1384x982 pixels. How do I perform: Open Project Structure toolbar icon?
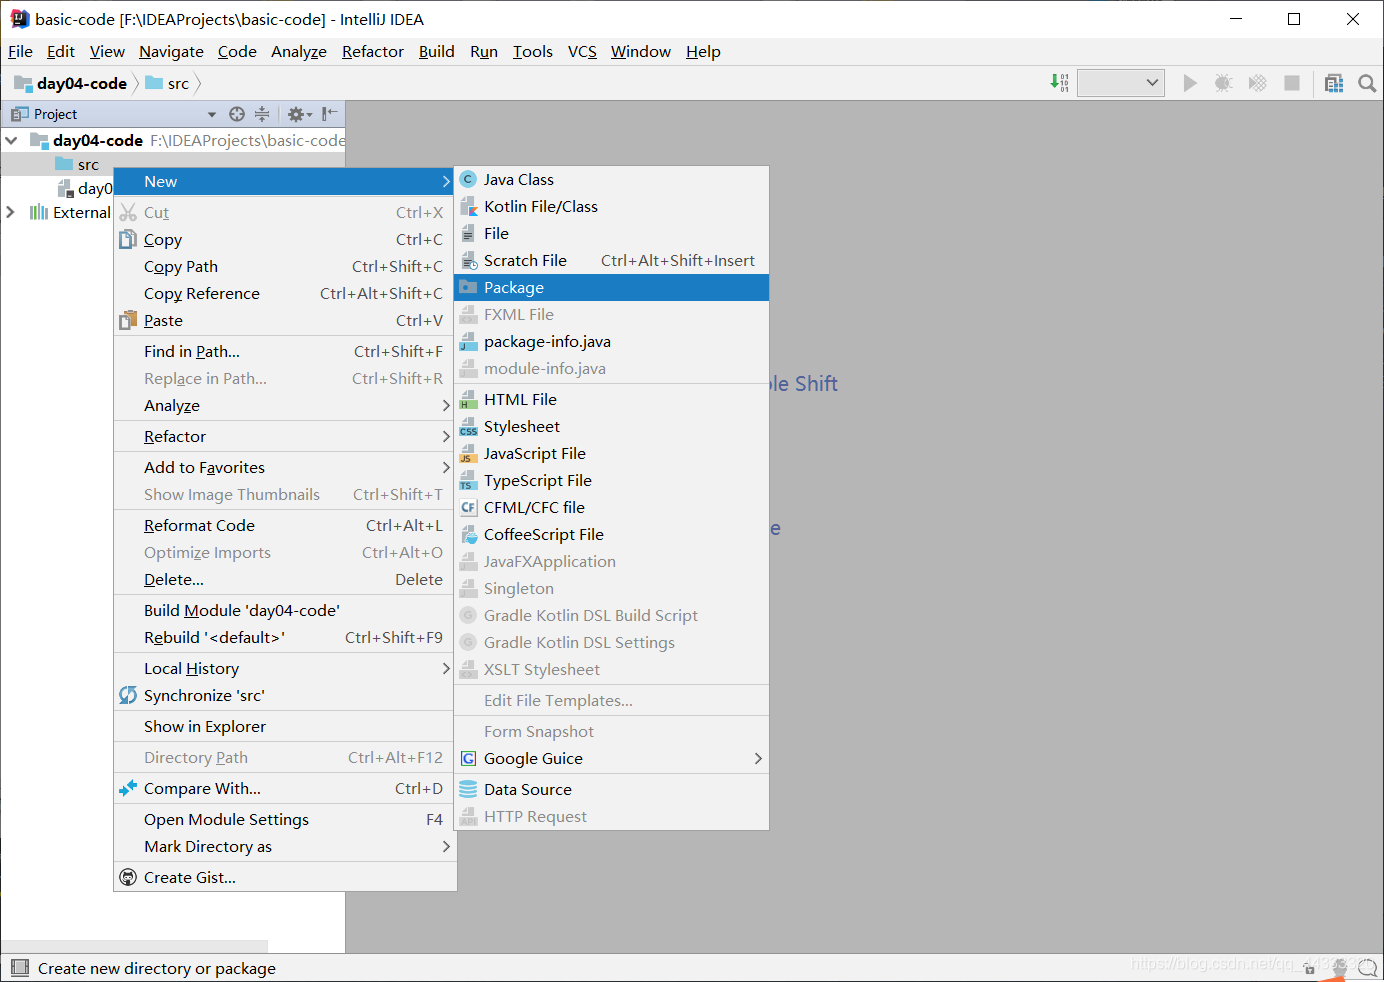(x=1333, y=83)
